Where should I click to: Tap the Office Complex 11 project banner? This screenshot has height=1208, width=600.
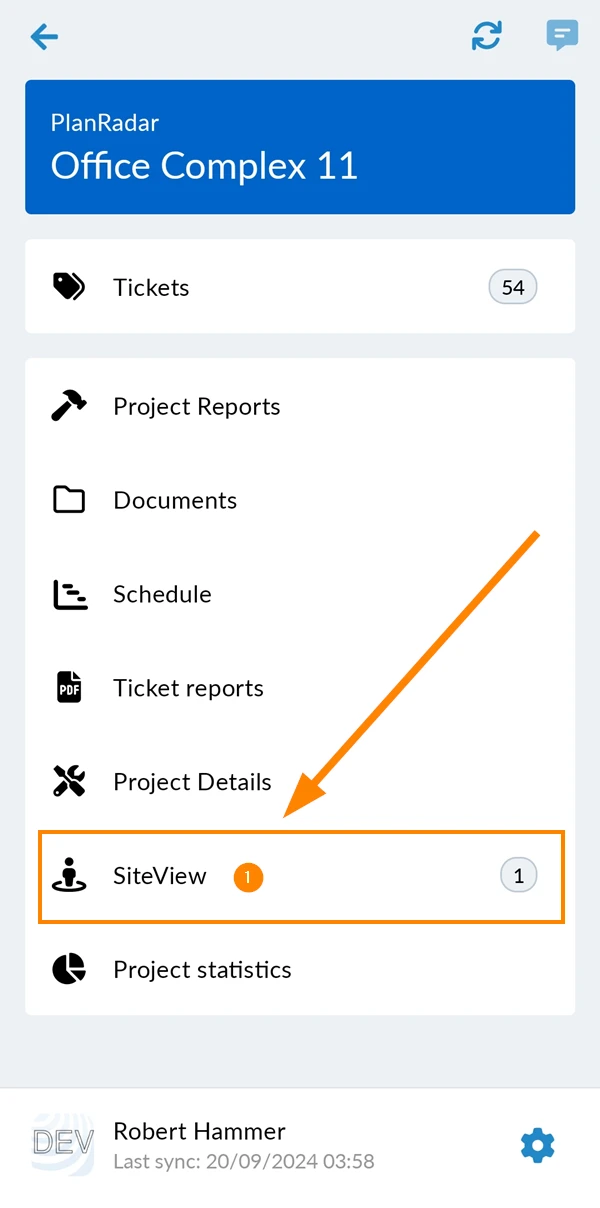click(300, 147)
